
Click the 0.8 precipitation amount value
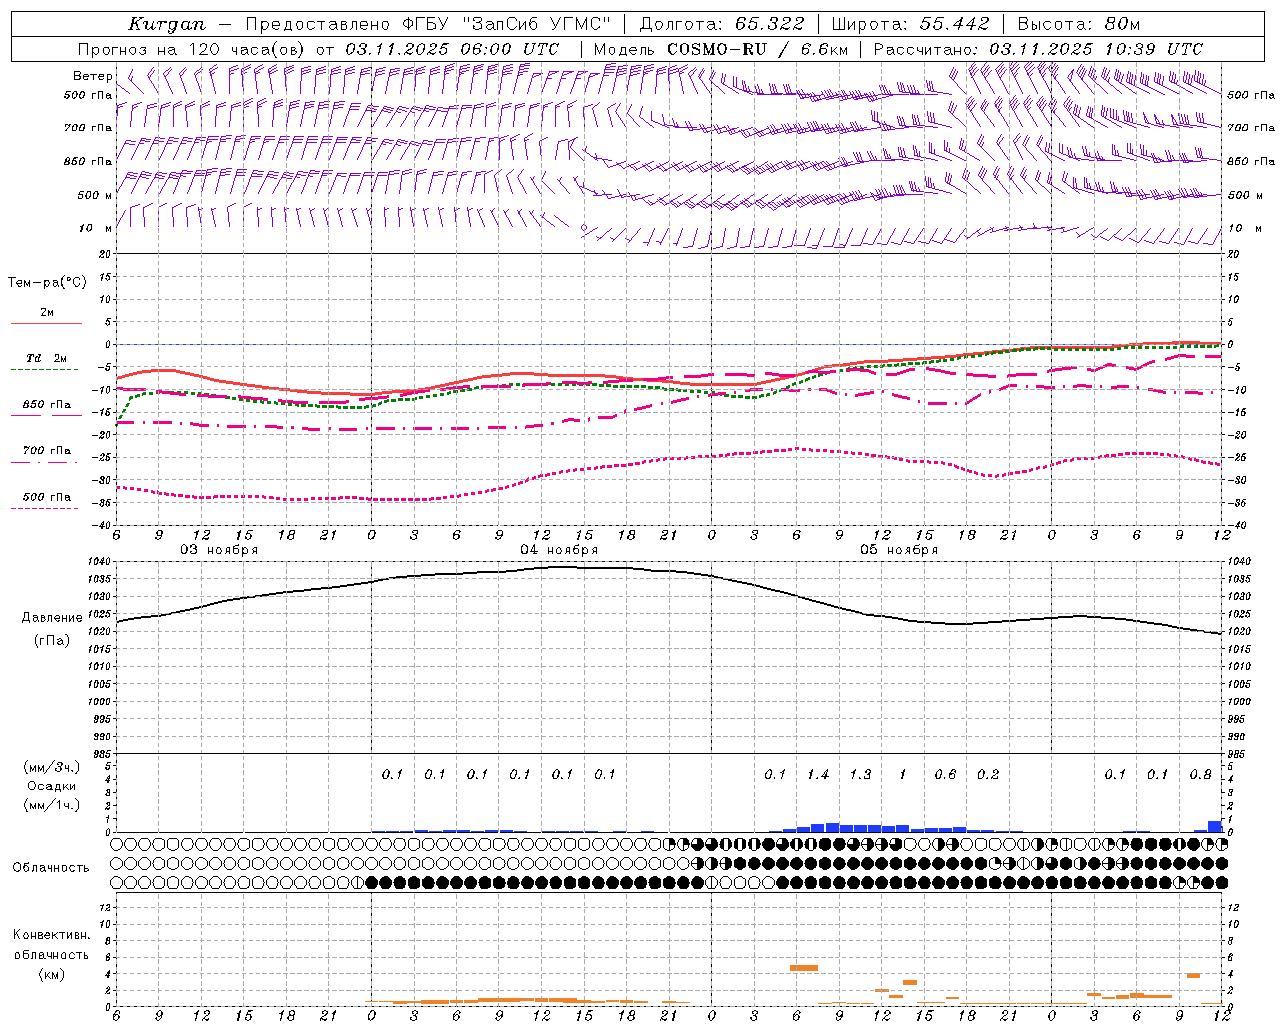tap(1201, 774)
